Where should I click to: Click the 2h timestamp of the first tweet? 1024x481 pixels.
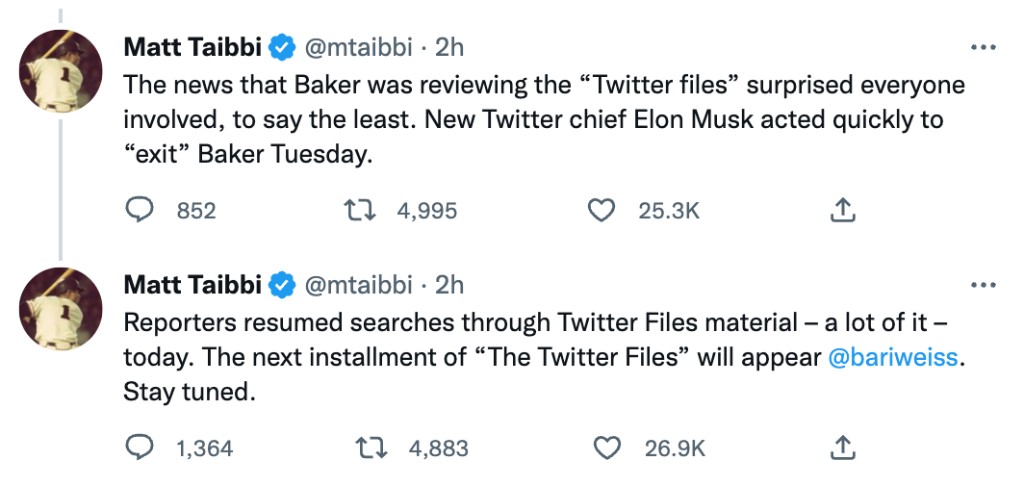(449, 48)
